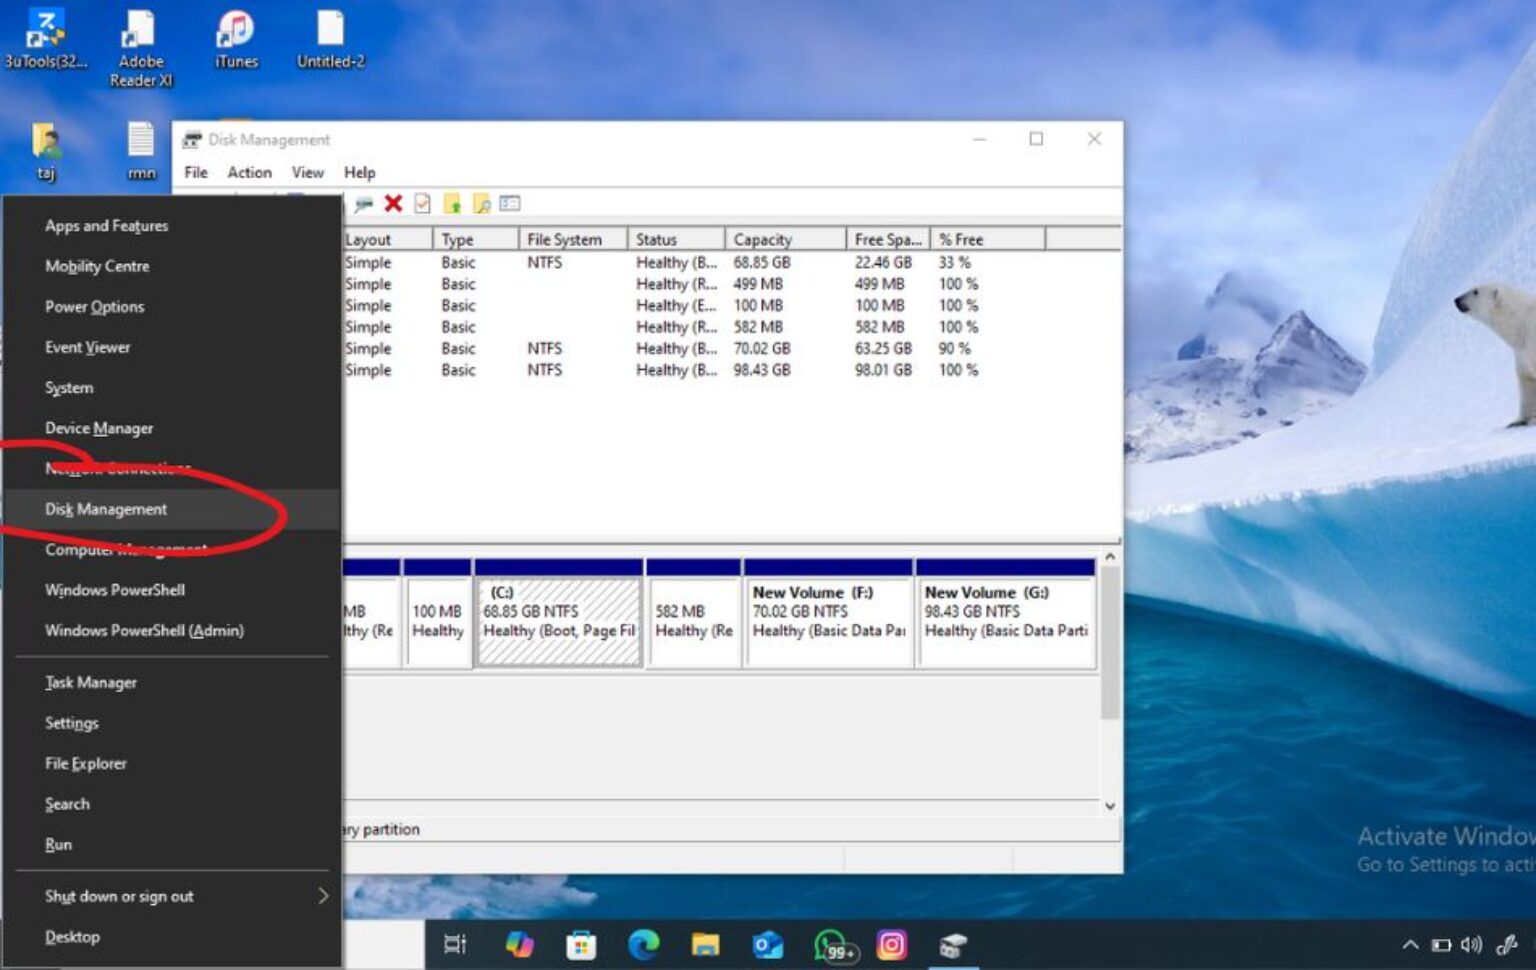
Task: Open Task Manager from the menu
Action: [90, 682]
